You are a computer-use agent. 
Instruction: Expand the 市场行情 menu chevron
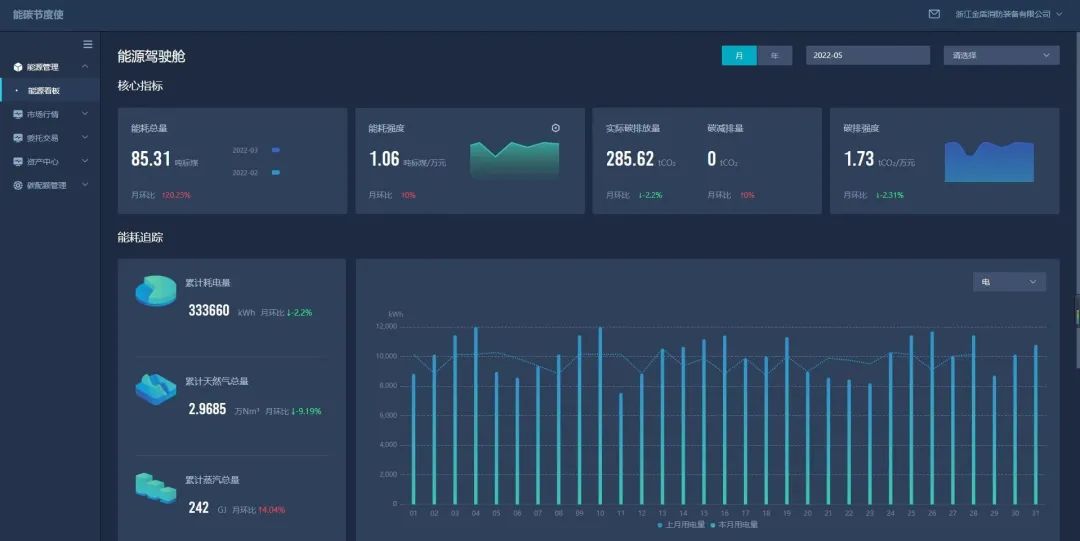pos(85,114)
